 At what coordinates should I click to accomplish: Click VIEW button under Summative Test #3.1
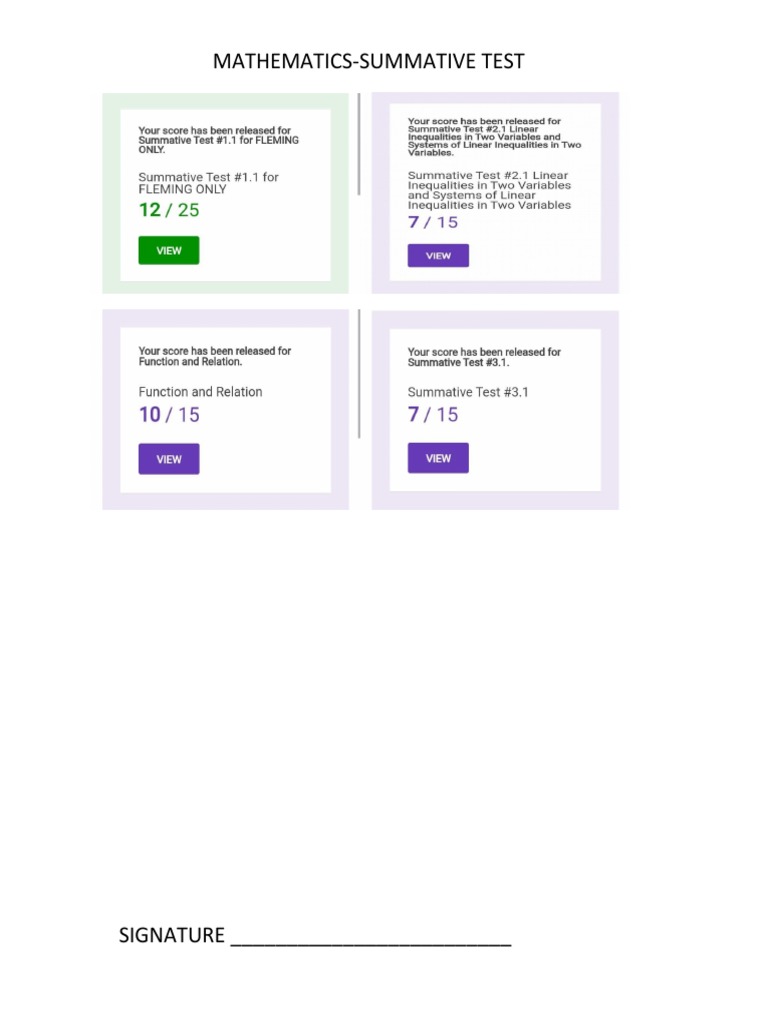click(x=438, y=458)
